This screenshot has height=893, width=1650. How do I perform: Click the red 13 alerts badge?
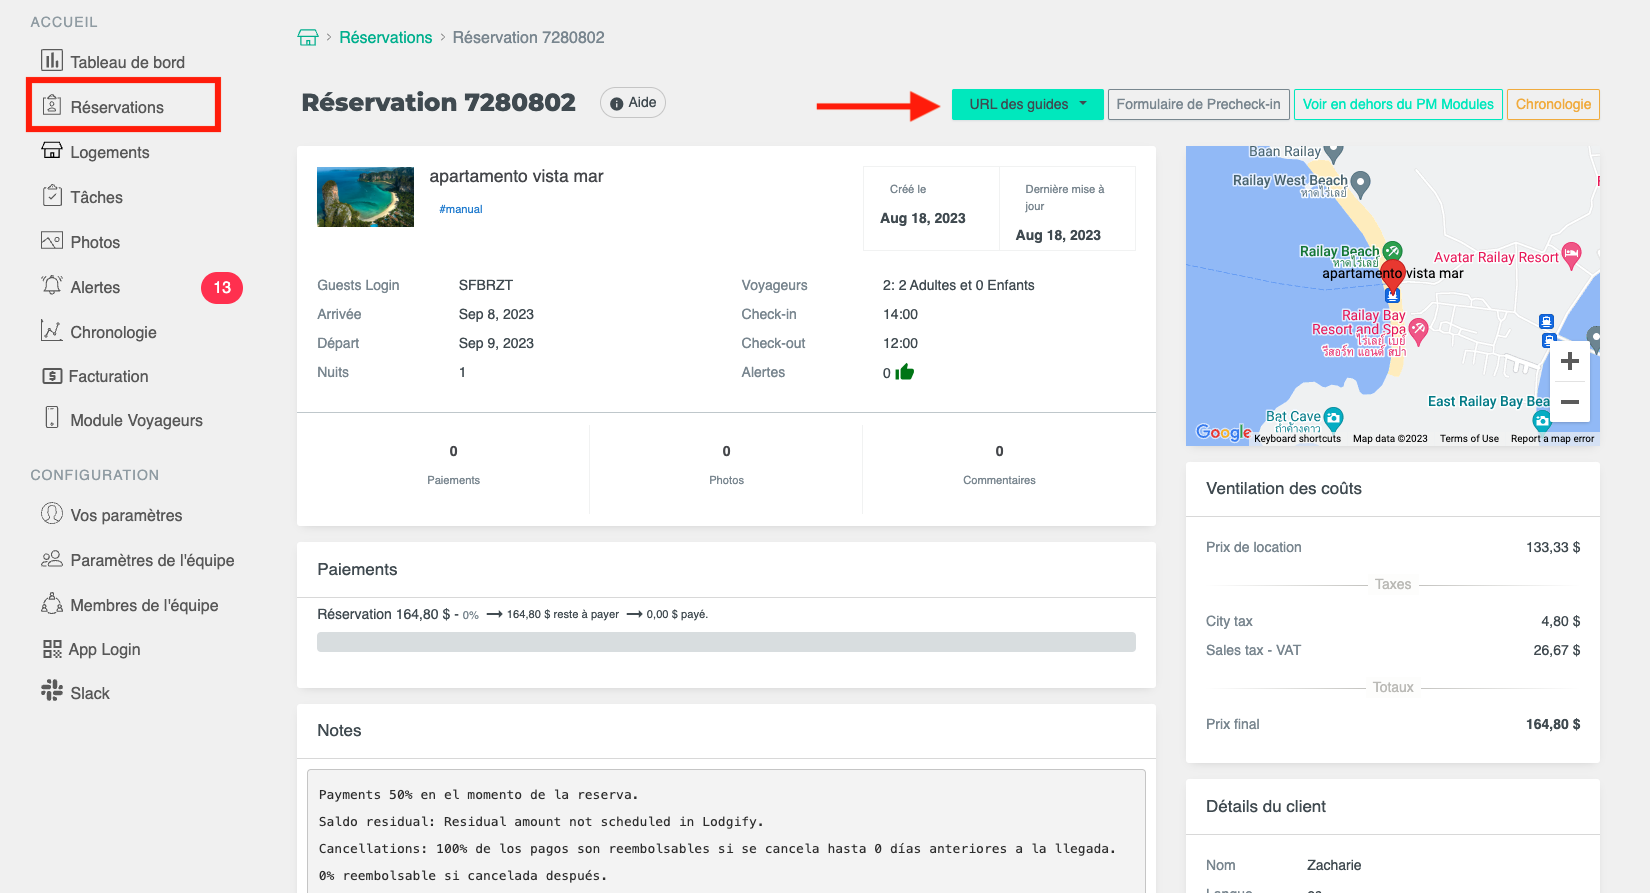coord(222,288)
